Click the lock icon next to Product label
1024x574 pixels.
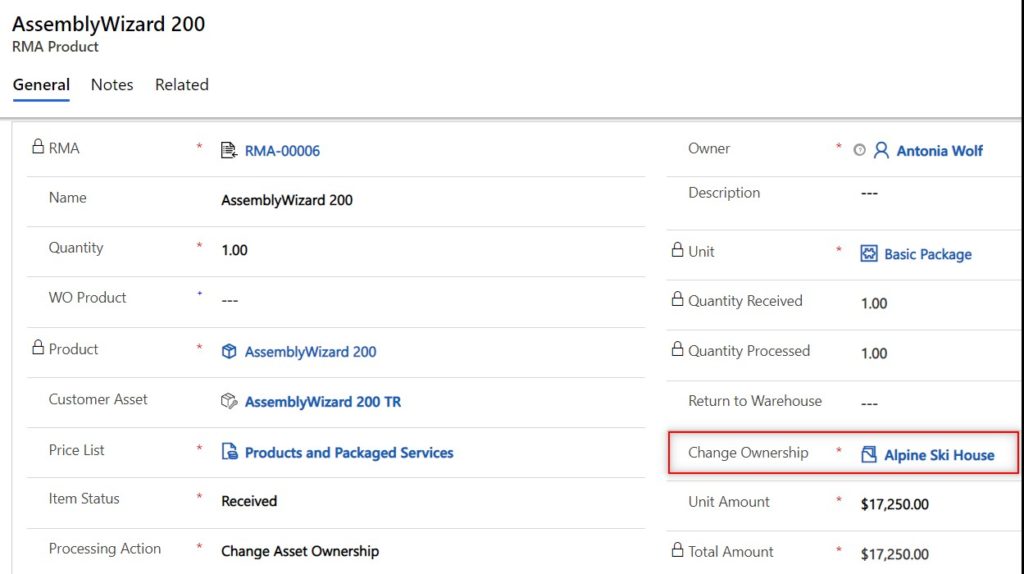click(x=38, y=347)
